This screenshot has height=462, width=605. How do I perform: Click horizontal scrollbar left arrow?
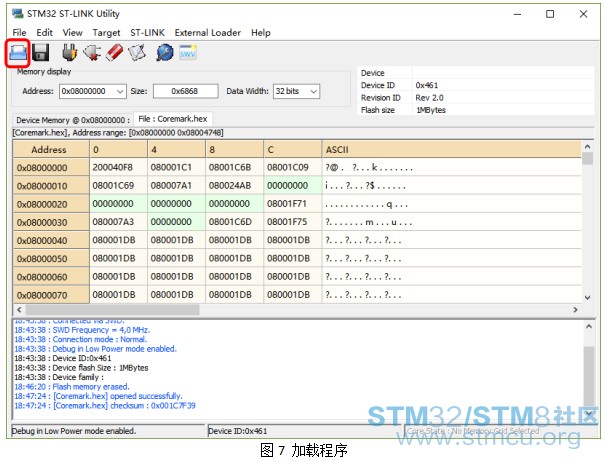[19, 310]
